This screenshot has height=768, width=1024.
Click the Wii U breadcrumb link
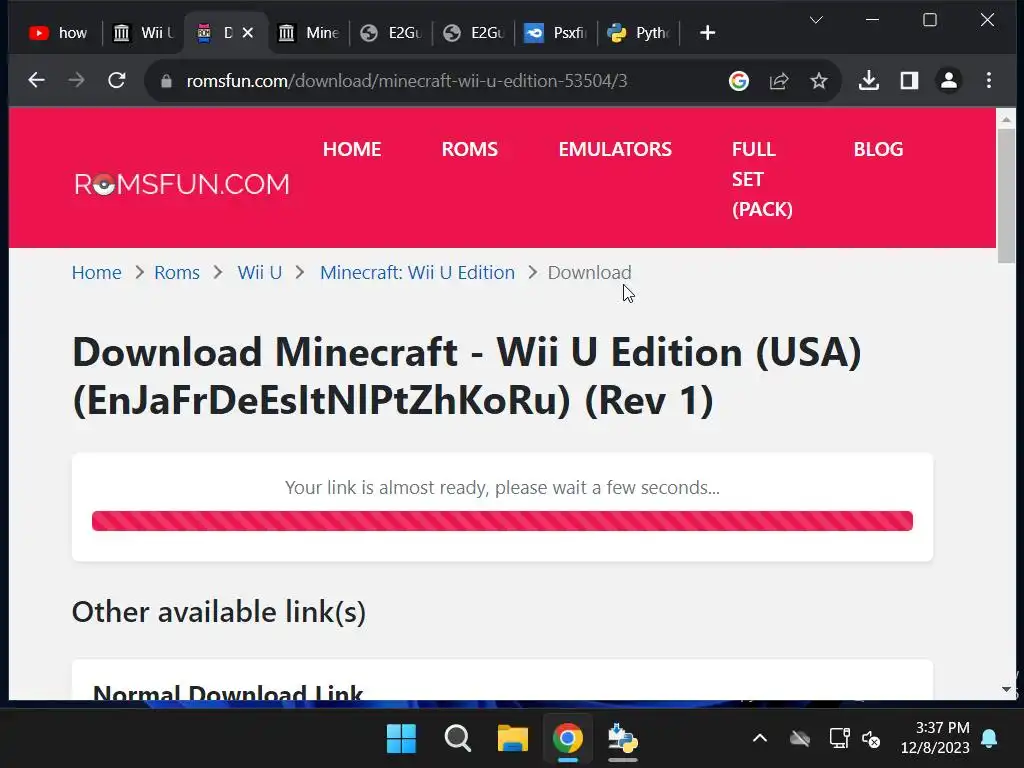click(260, 272)
